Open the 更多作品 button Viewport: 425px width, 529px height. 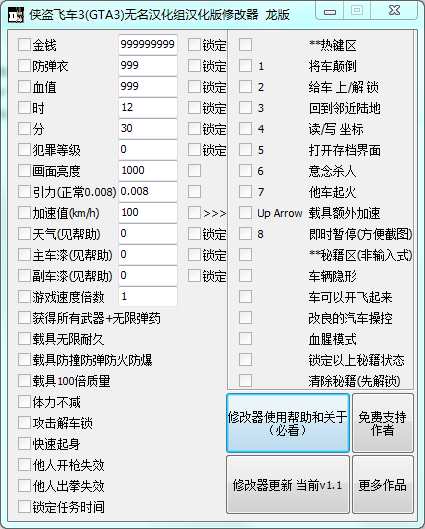pos(382,485)
